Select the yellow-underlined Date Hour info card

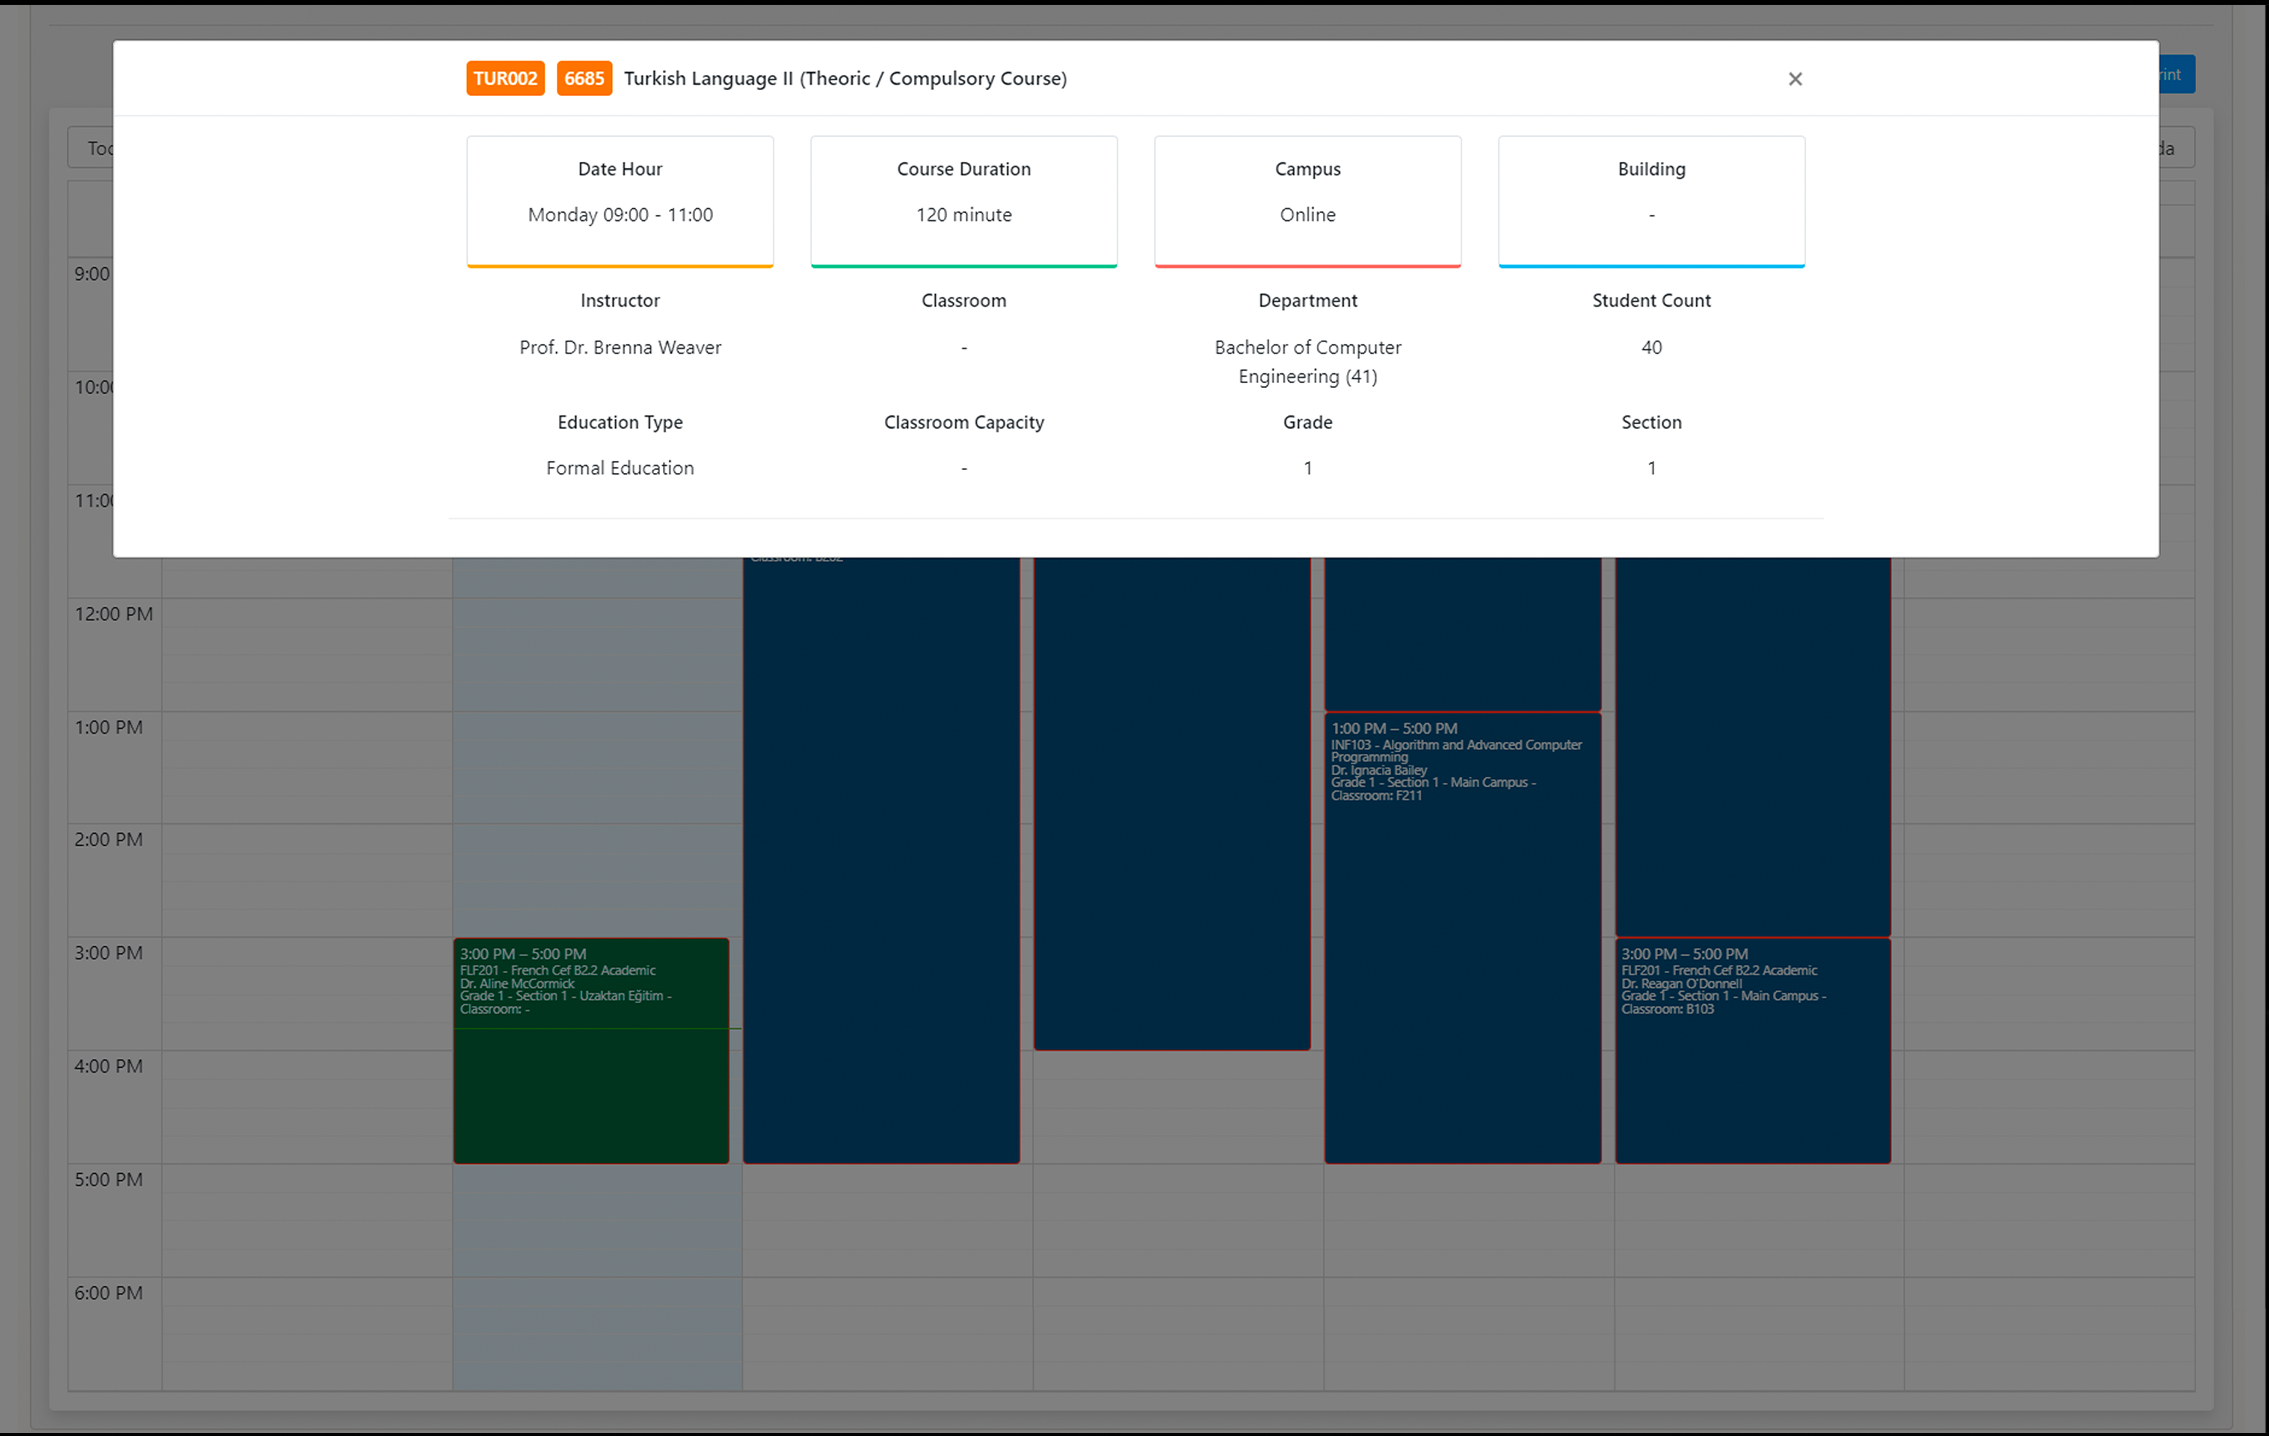coord(619,200)
